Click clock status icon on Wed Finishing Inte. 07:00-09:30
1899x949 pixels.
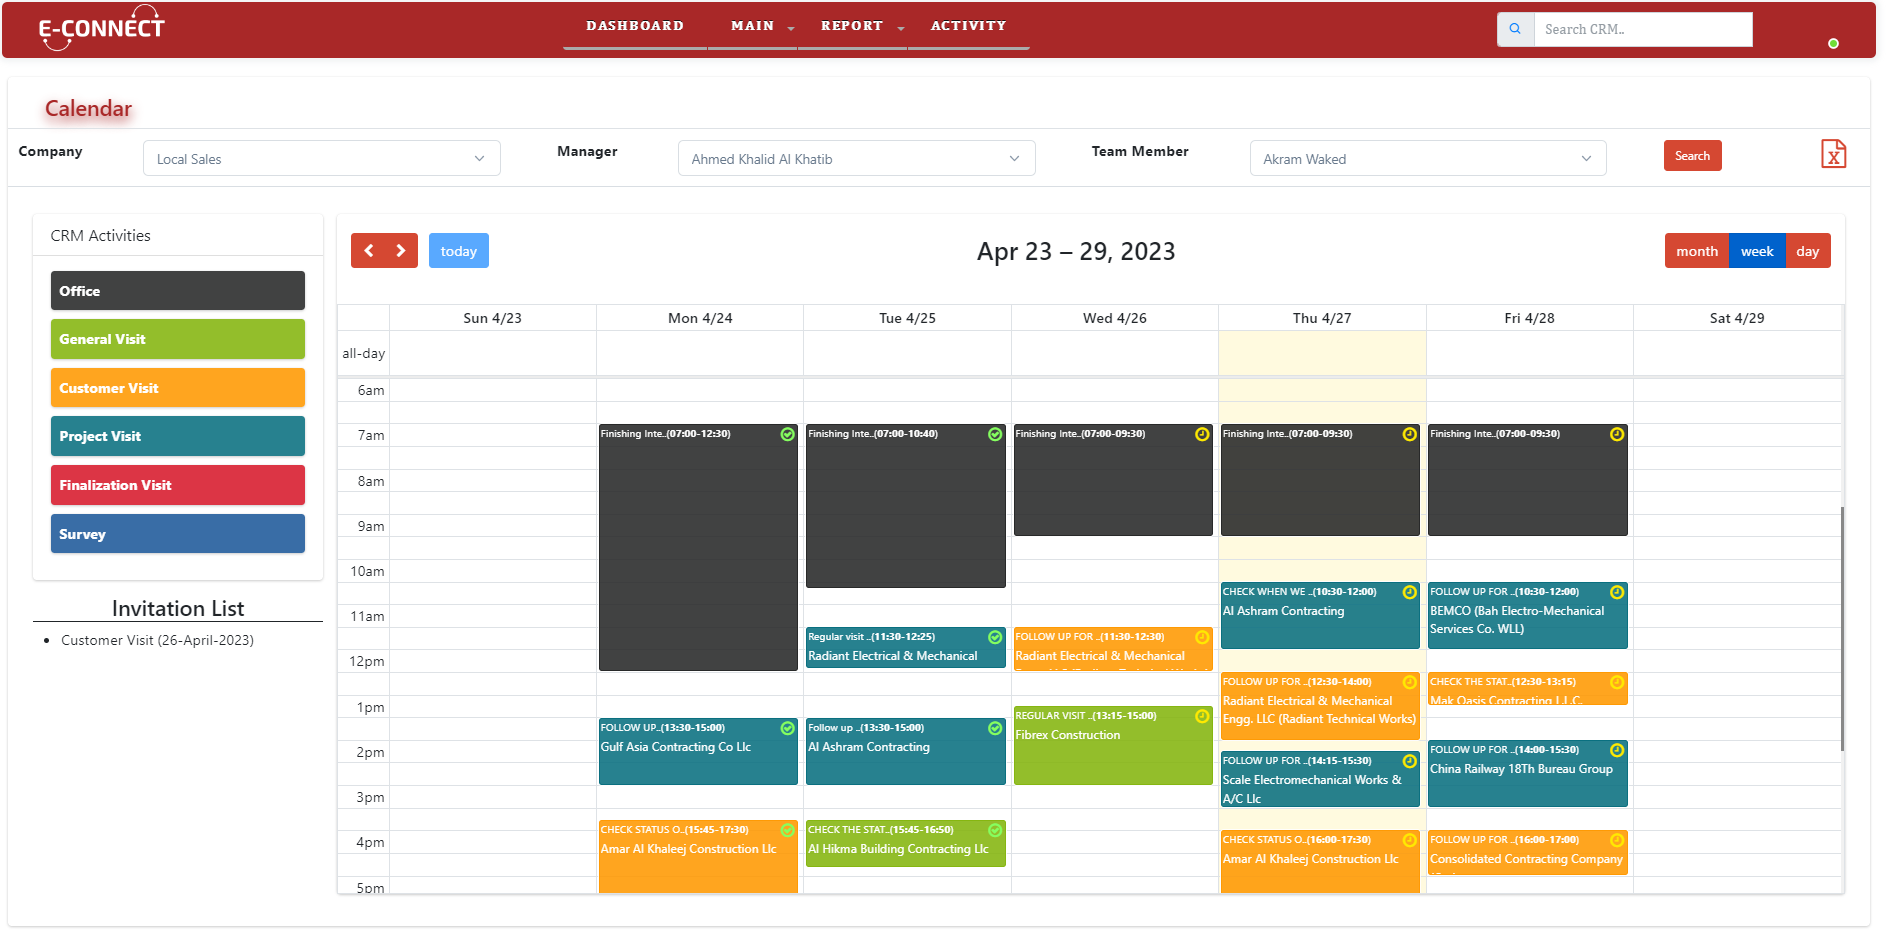[1202, 434]
